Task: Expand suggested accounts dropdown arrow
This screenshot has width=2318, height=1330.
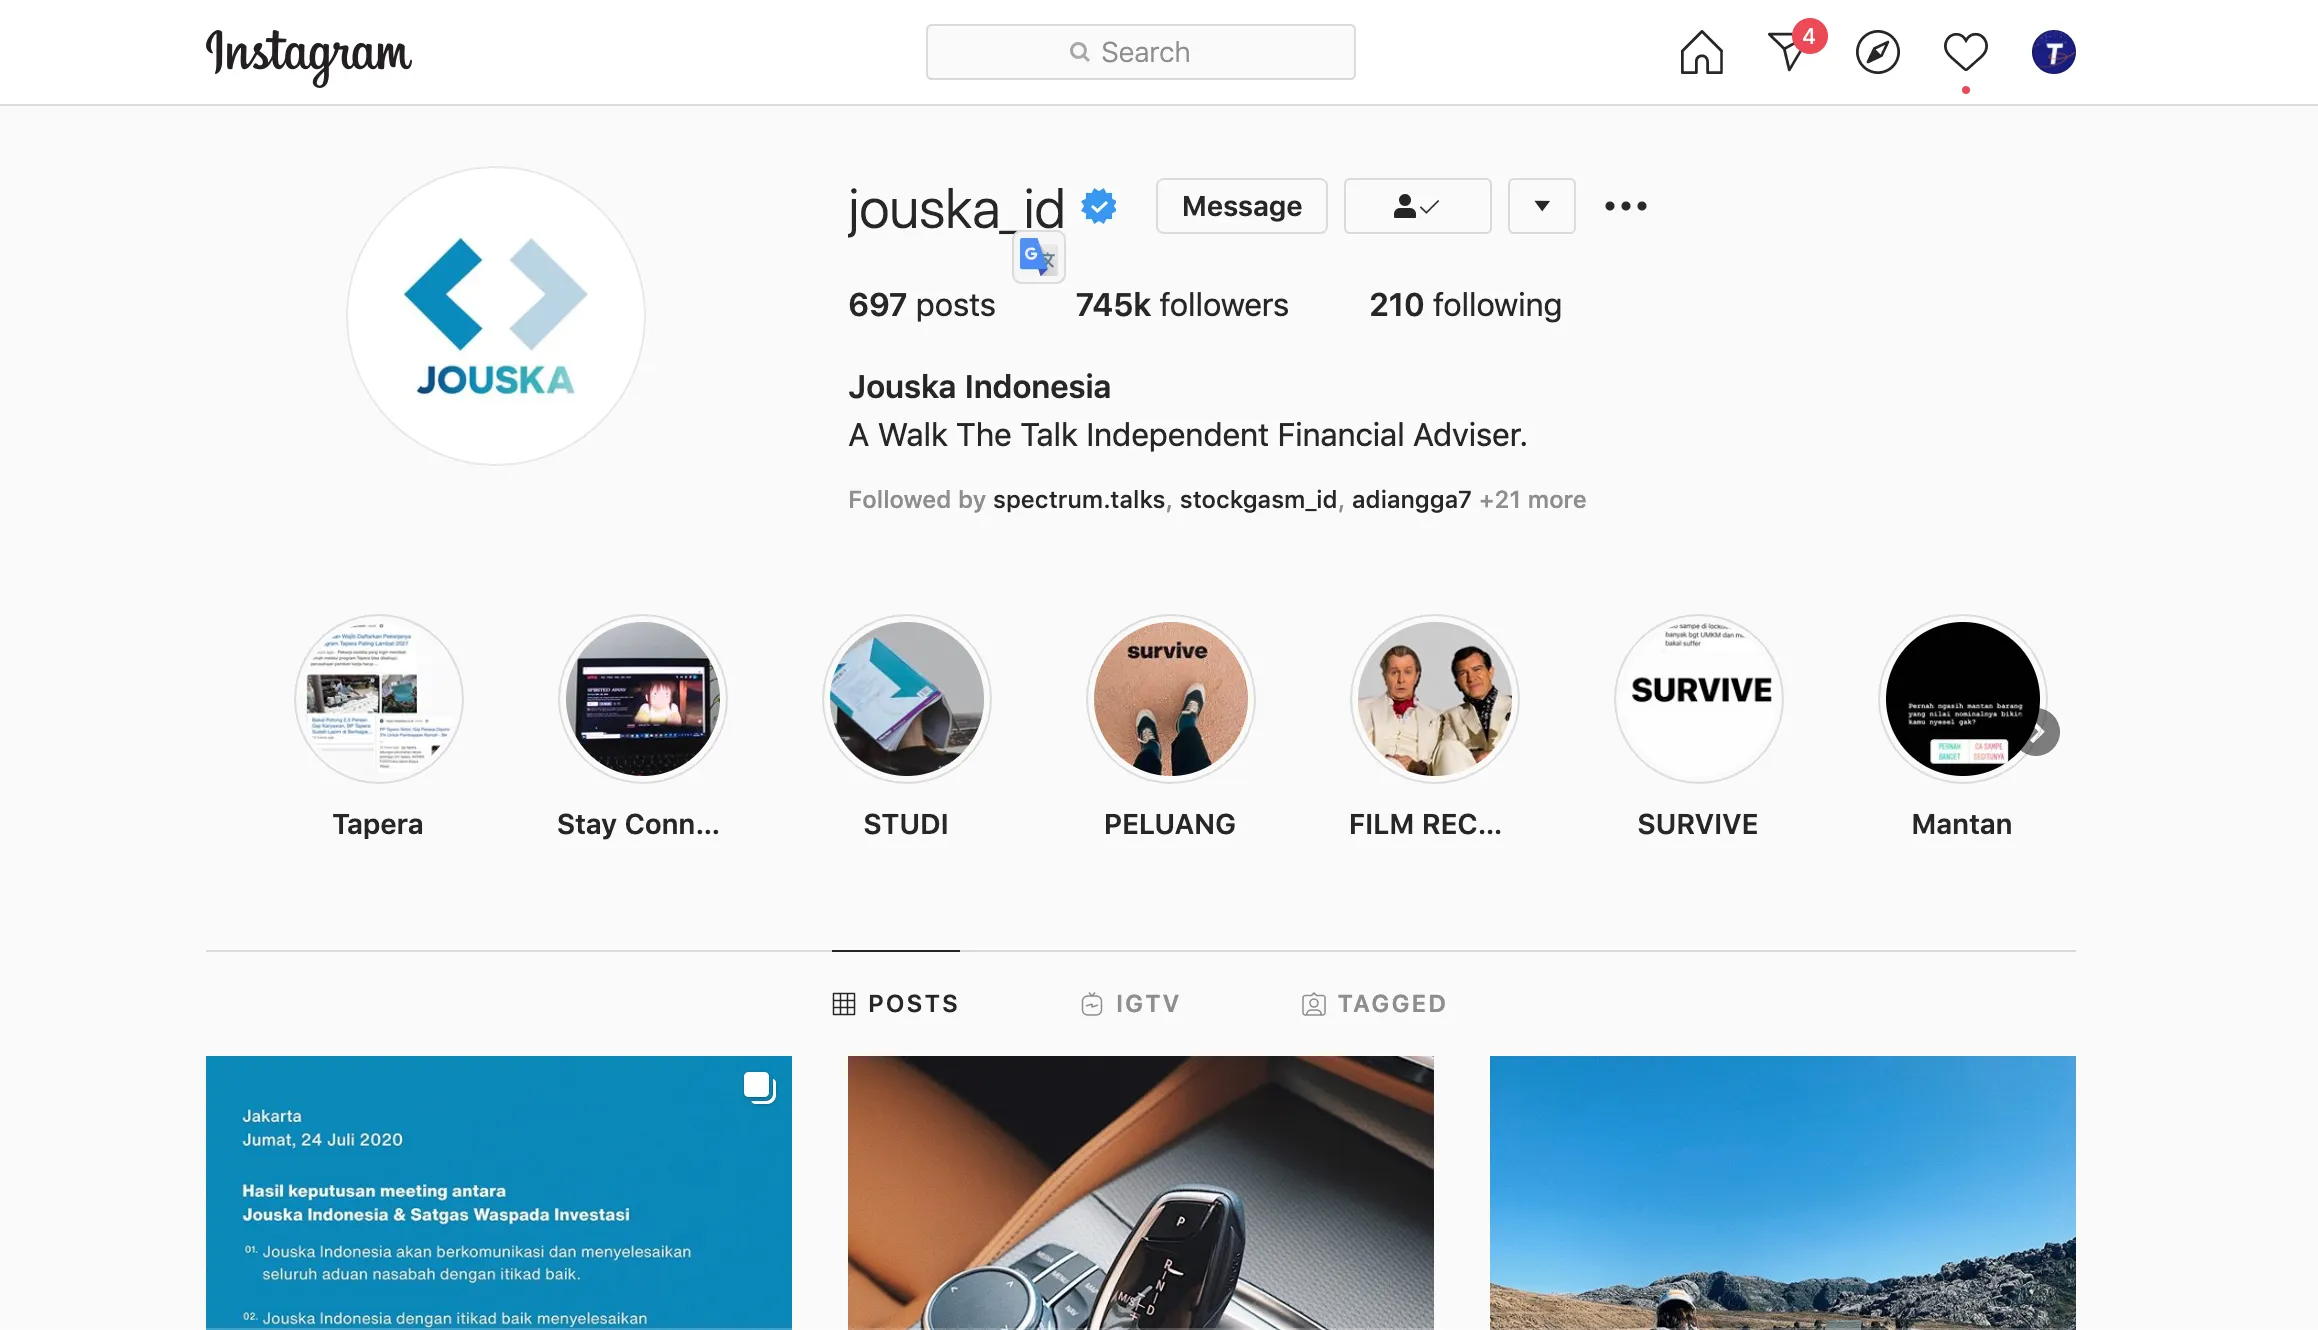Action: [1541, 206]
